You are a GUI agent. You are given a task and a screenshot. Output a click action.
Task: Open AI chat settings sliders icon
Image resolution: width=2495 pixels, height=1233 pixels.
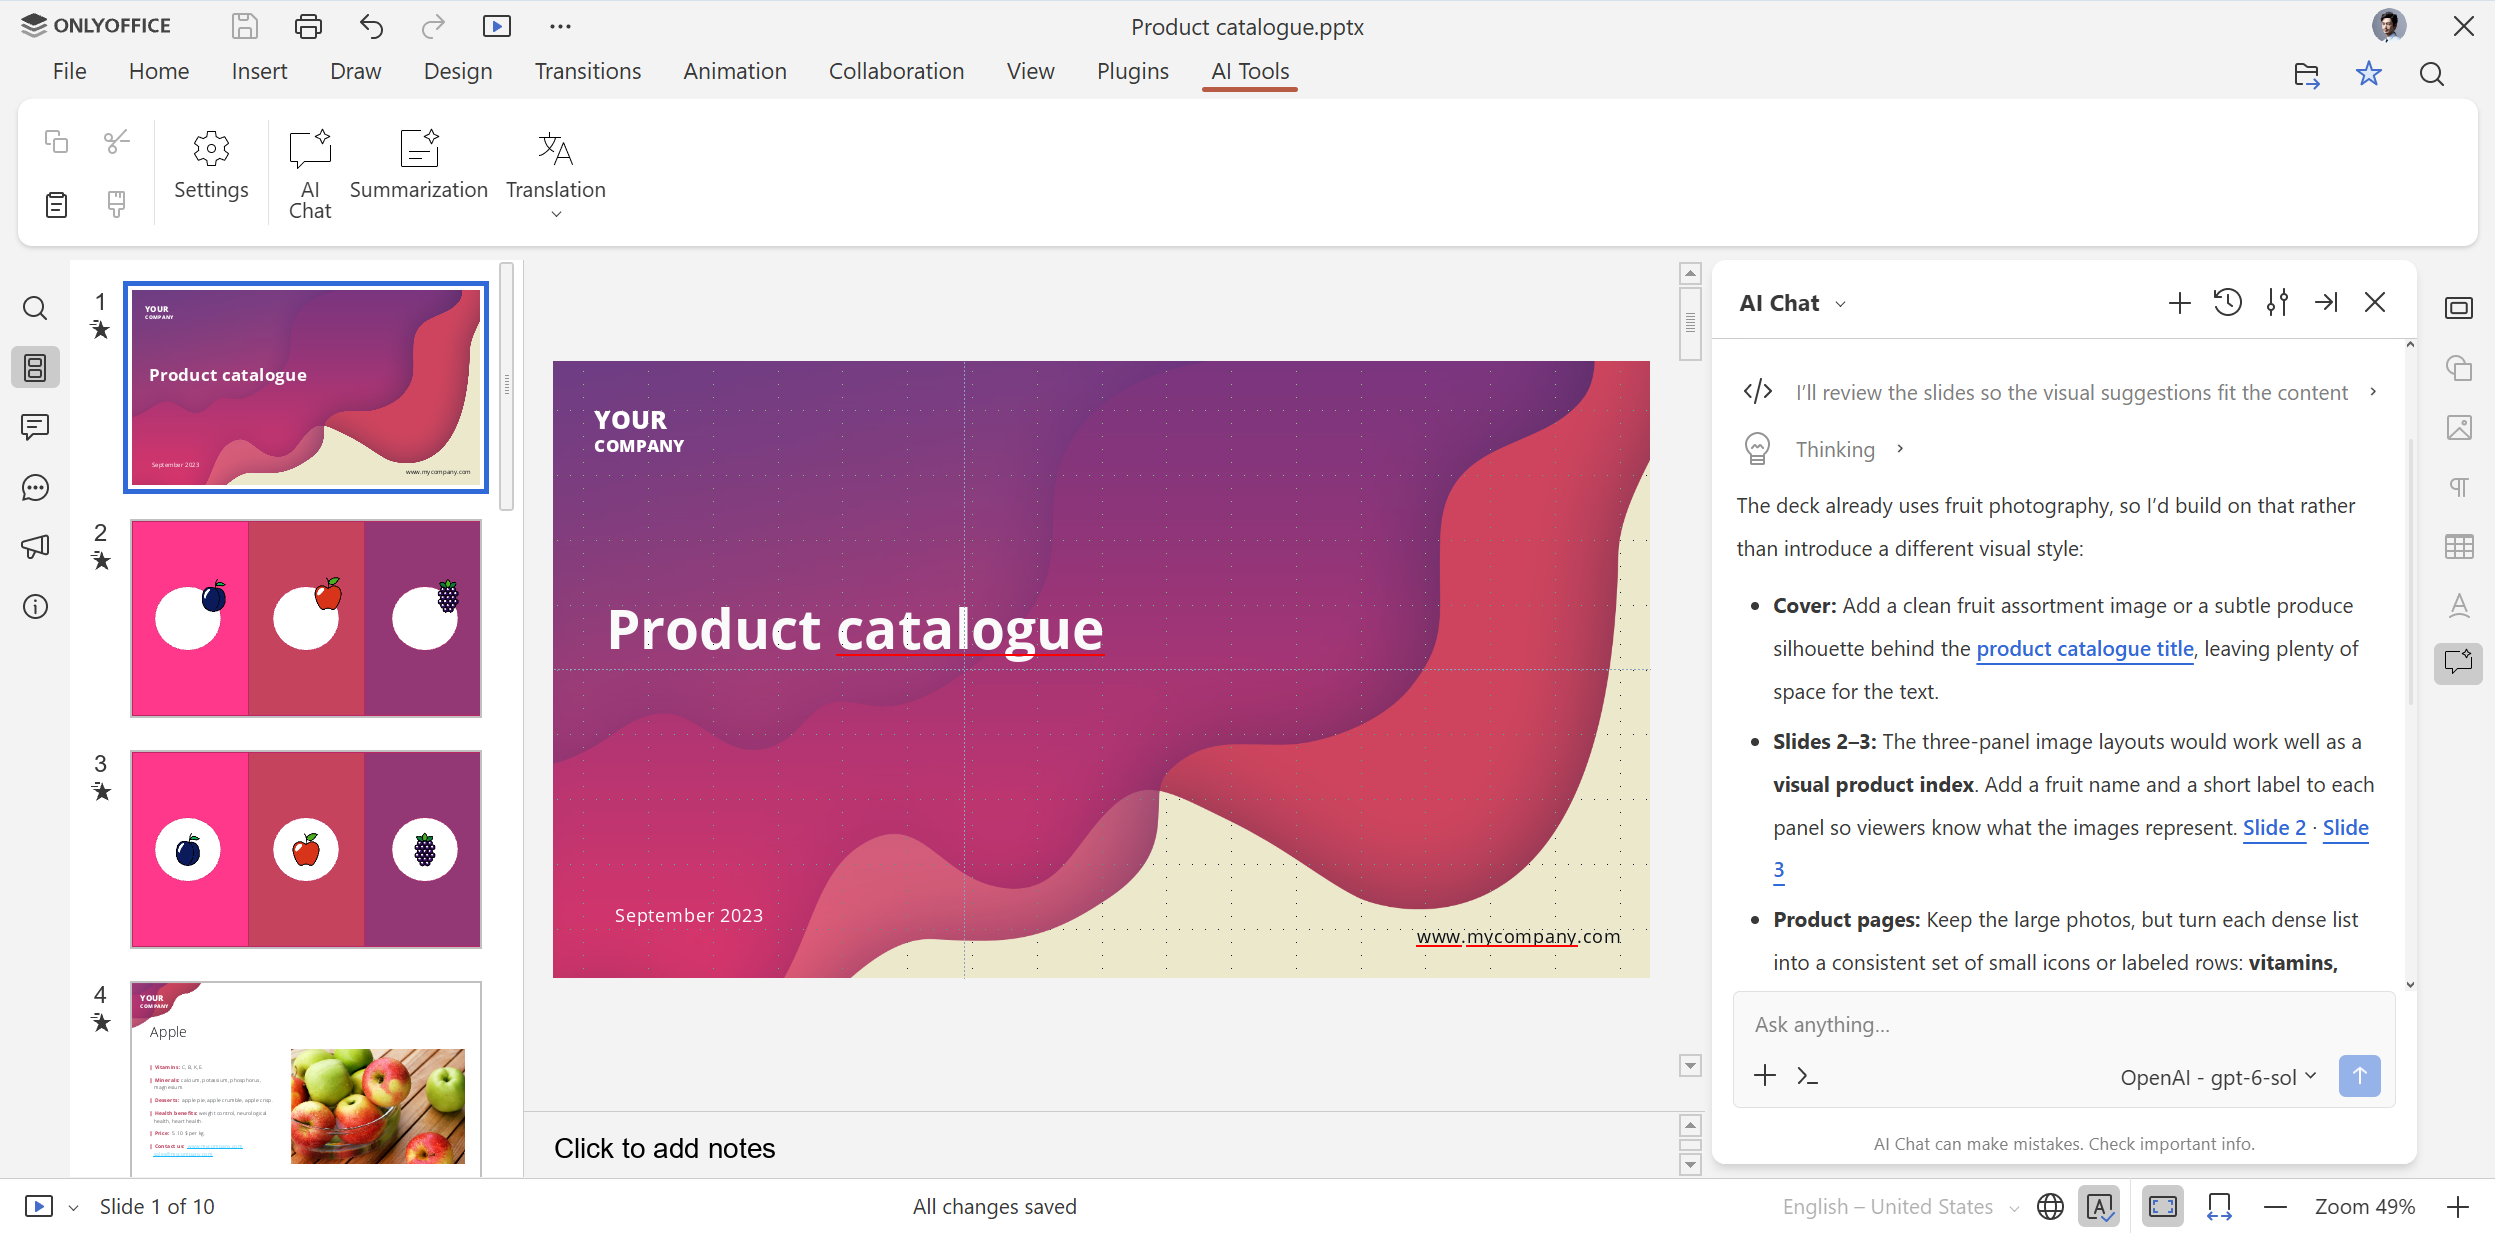pyautogui.click(x=2277, y=303)
